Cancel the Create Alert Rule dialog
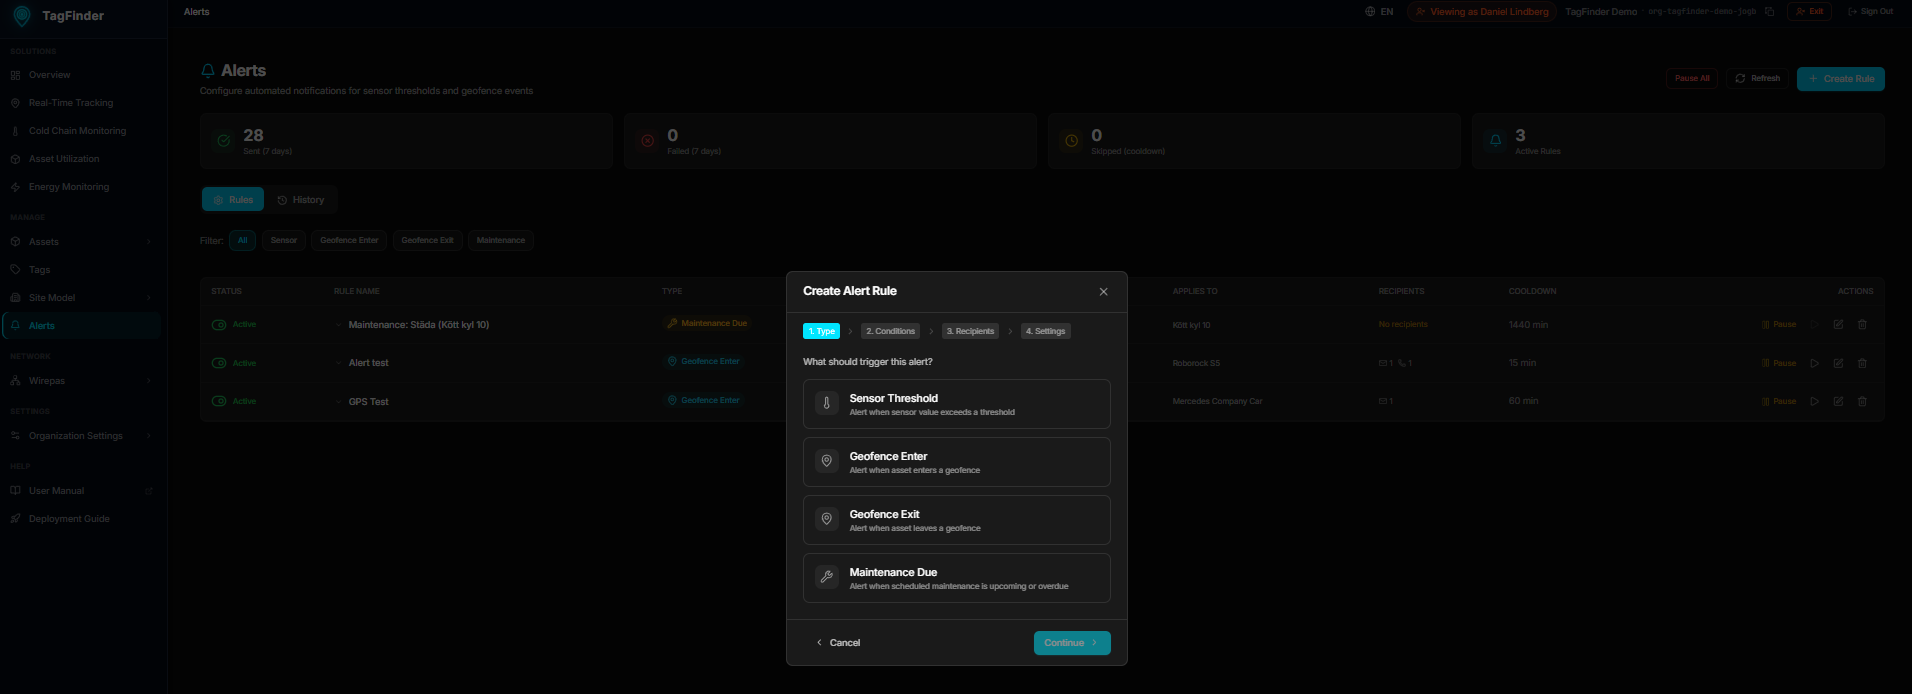This screenshot has height=694, width=1912. click(x=838, y=643)
